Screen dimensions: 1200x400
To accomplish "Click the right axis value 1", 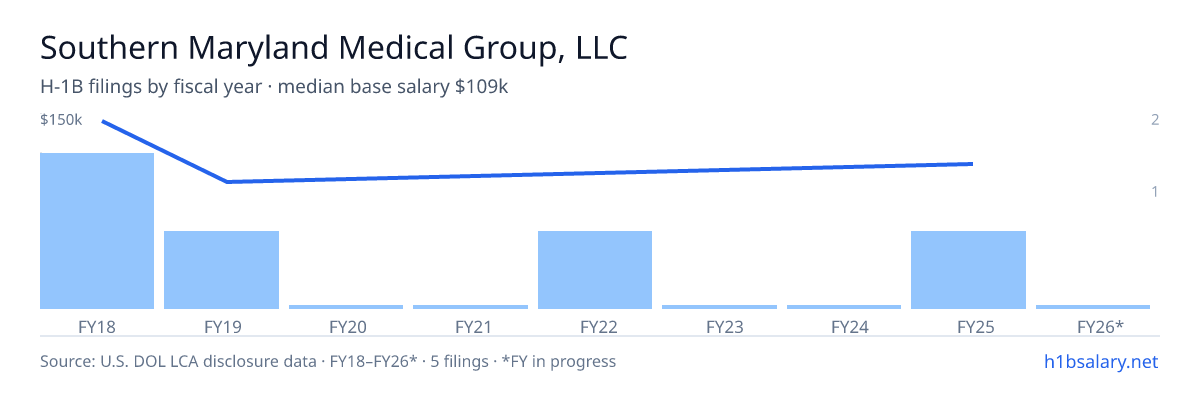I will pos(1155,191).
